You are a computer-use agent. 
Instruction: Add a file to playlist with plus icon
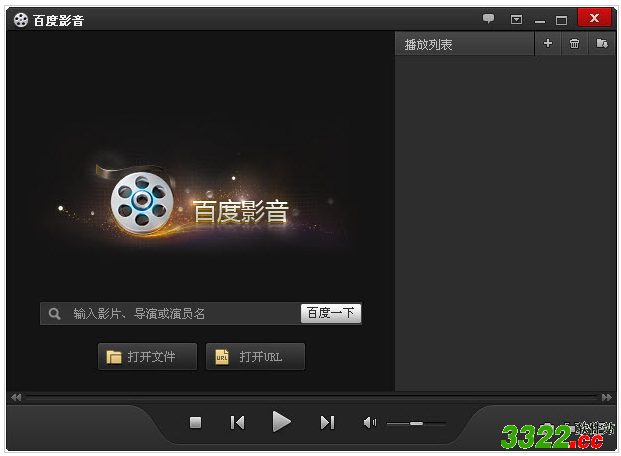548,43
